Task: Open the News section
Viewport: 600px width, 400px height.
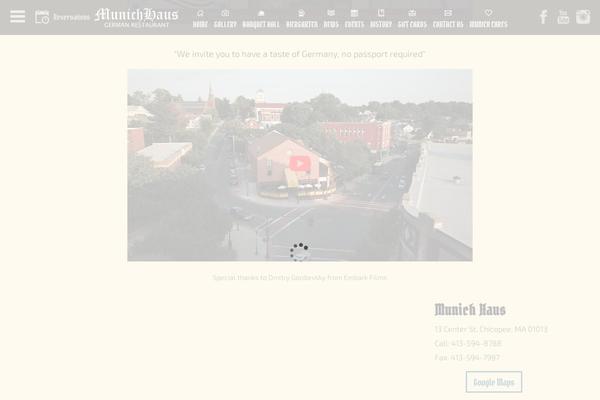Action: [x=331, y=19]
